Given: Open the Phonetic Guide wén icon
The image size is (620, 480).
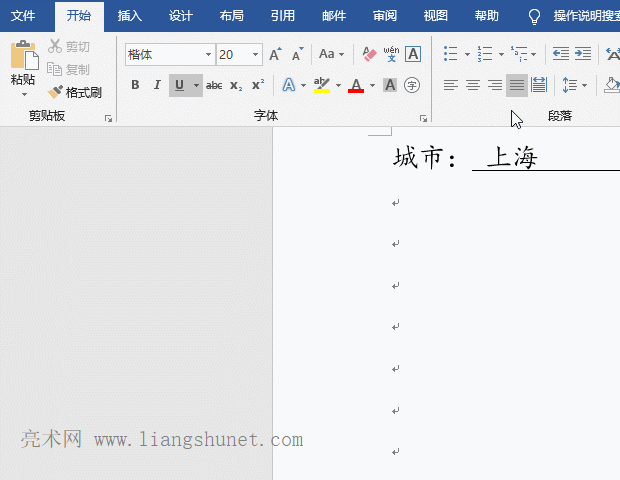Looking at the screenshot, I should (391, 54).
